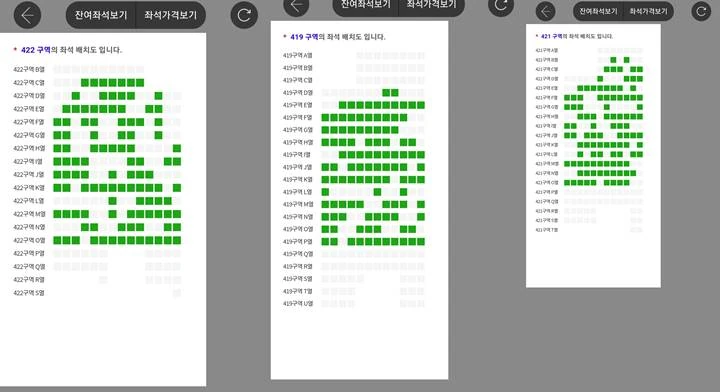The image size is (720, 392).
Task: Select 좌석가격보기 above the 419 구역 panel
Action: click(432, 6)
